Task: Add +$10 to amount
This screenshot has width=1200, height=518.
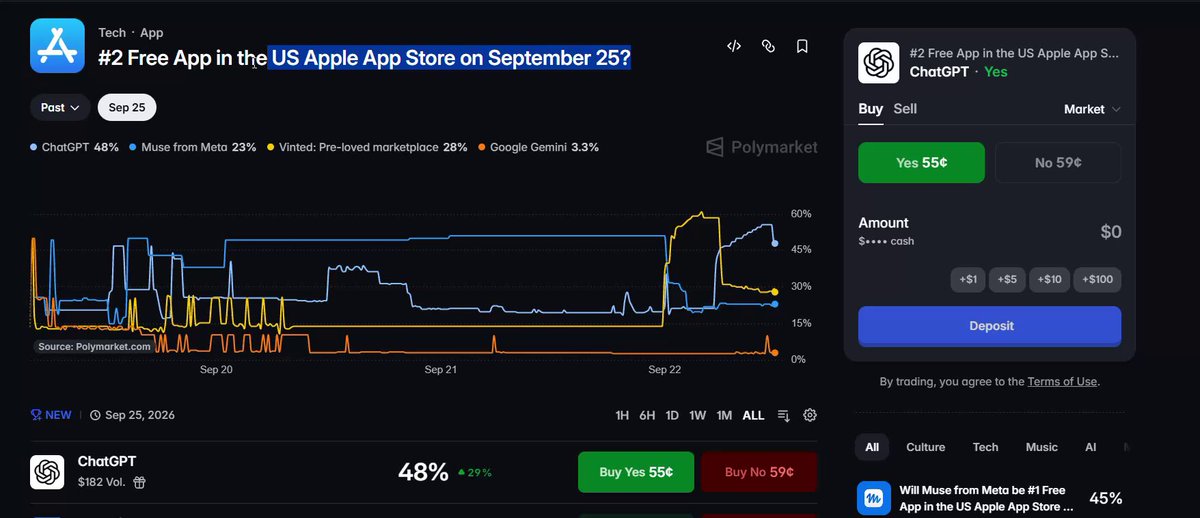Action: pyautogui.click(x=1050, y=280)
